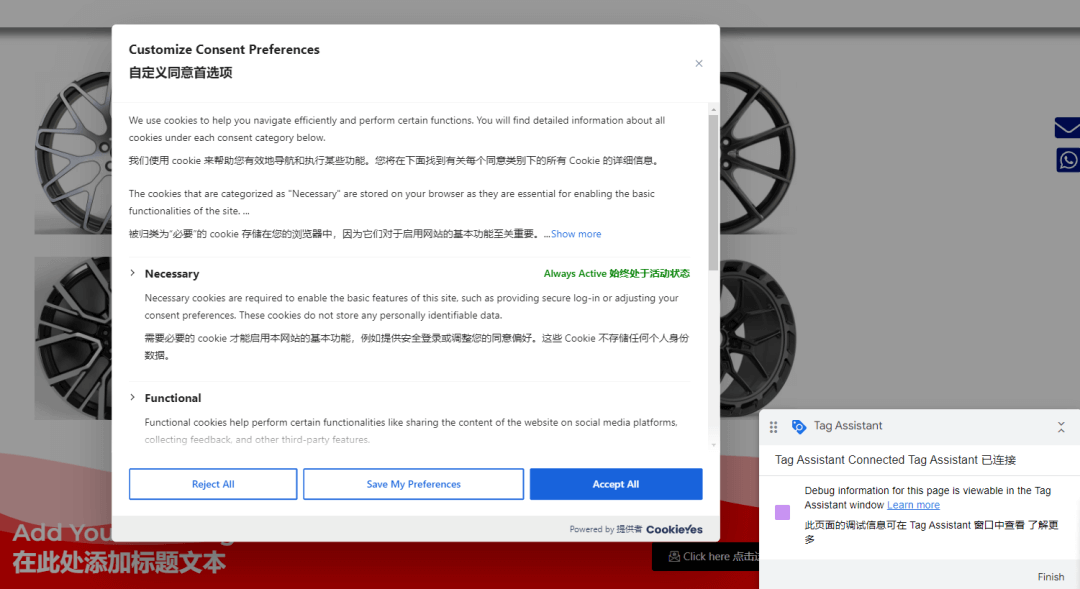Open the WhatsApp contact icon
This screenshot has height=589, width=1080.
click(x=1068, y=160)
